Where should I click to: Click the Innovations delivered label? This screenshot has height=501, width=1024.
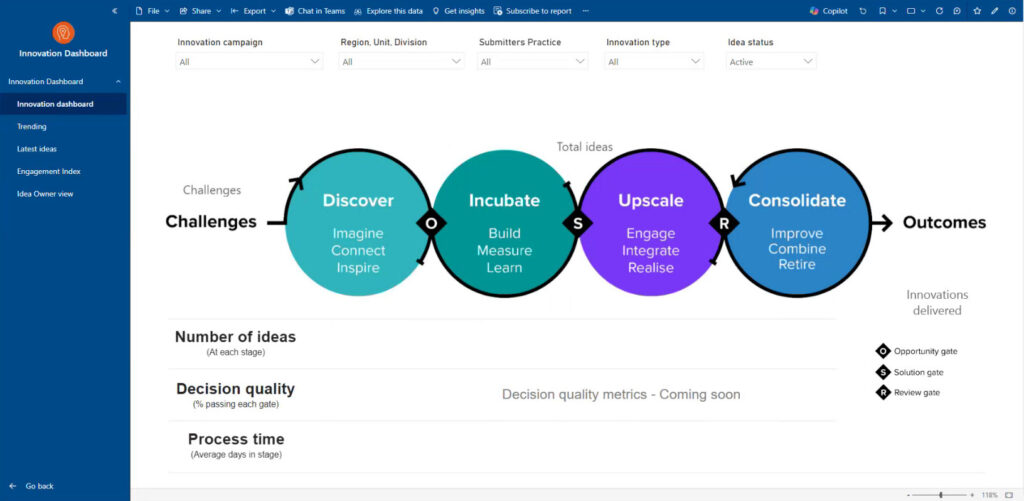click(937, 302)
